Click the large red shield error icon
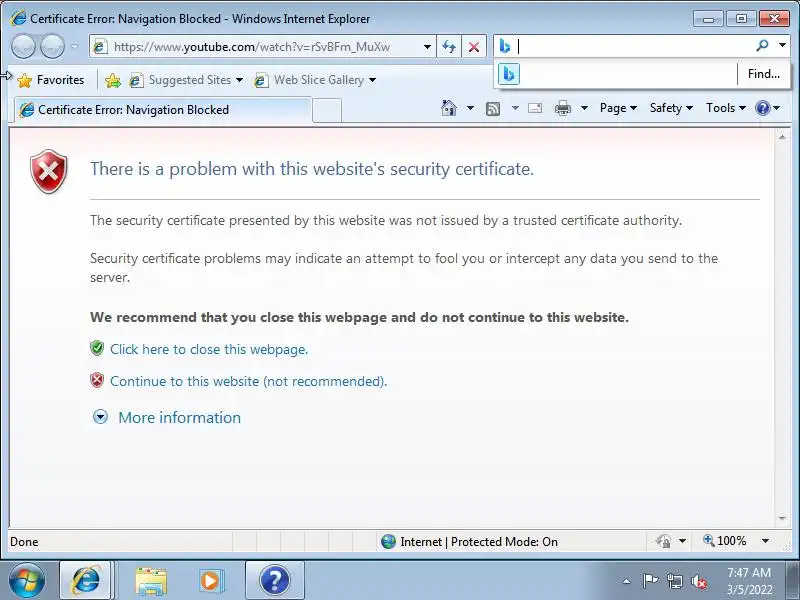800x600 pixels. (48, 171)
